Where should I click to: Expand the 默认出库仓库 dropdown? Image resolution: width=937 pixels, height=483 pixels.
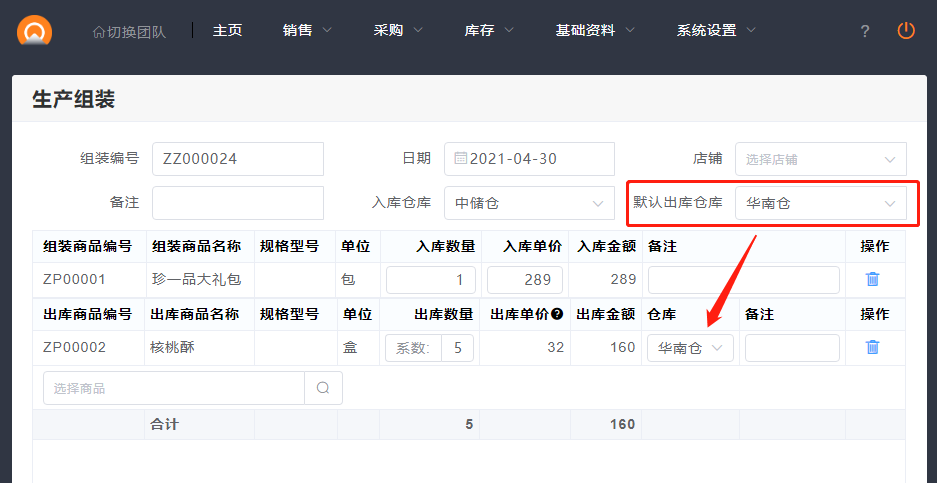pyautogui.click(x=820, y=203)
